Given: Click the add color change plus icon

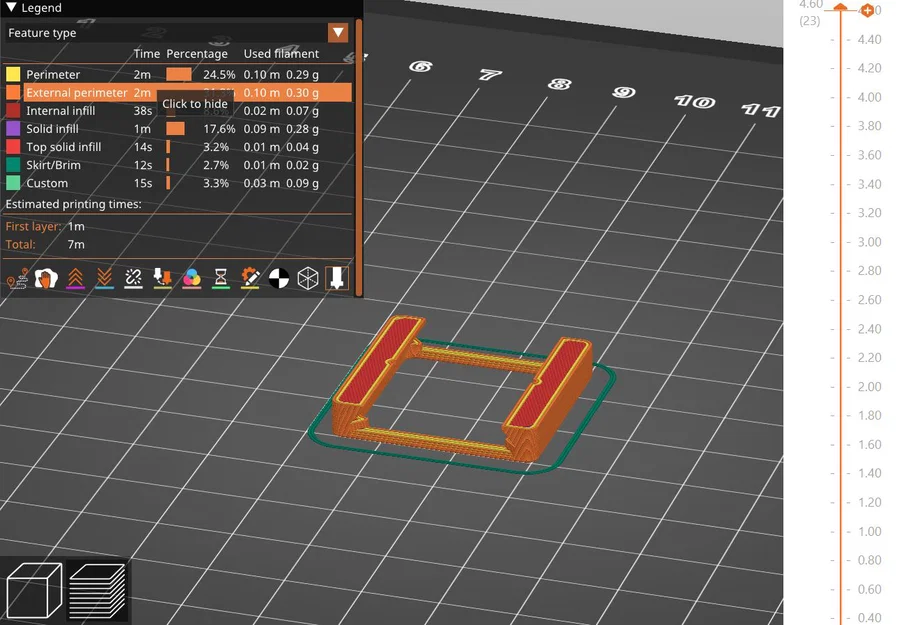Looking at the screenshot, I should point(867,10).
